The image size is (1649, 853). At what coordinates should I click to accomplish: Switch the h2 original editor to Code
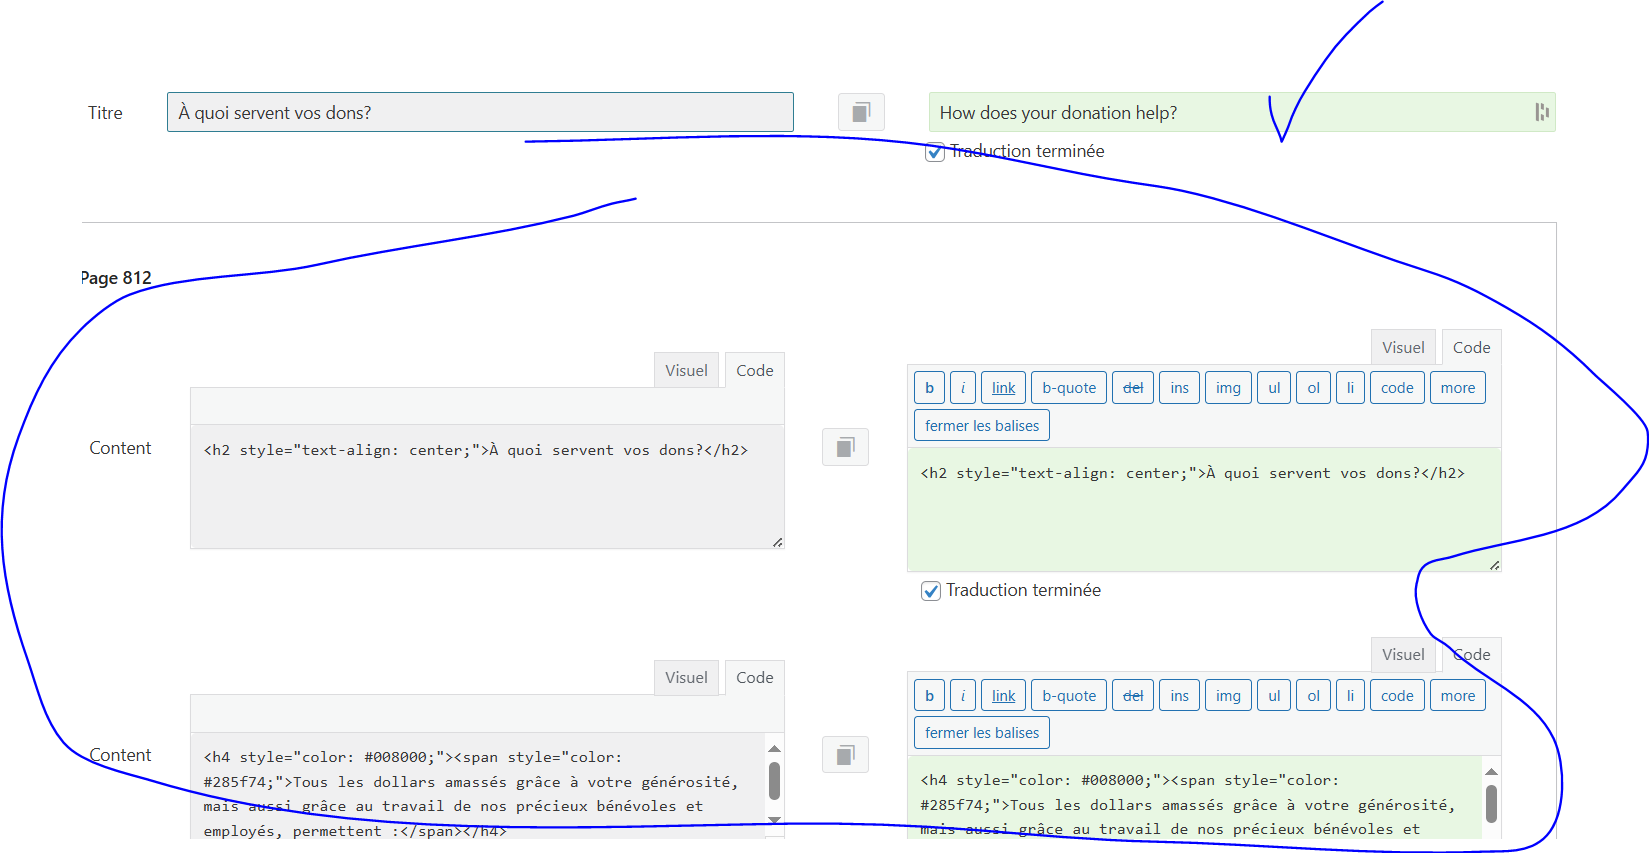[x=755, y=370]
